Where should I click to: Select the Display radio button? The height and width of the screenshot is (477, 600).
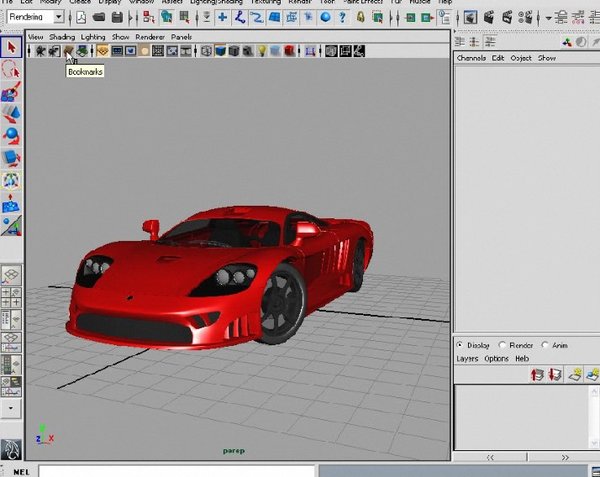tap(460, 345)
